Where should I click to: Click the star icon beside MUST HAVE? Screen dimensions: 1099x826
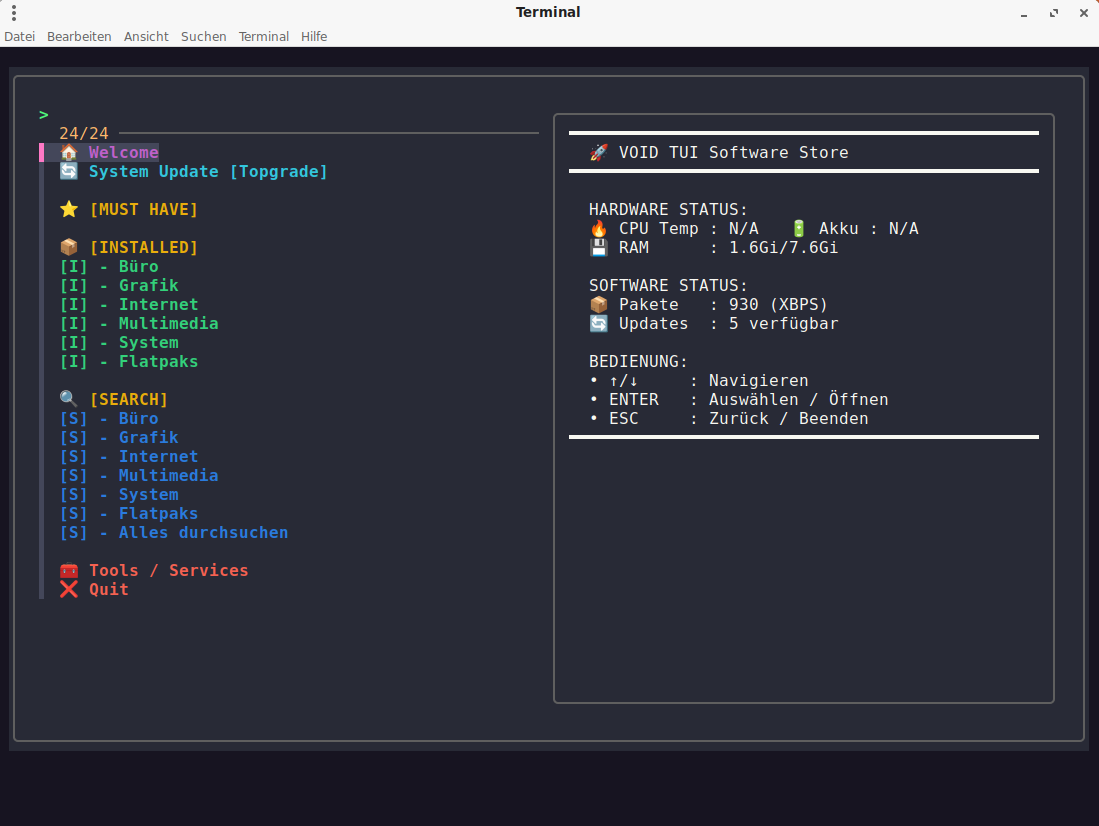[x=68, y=210]
